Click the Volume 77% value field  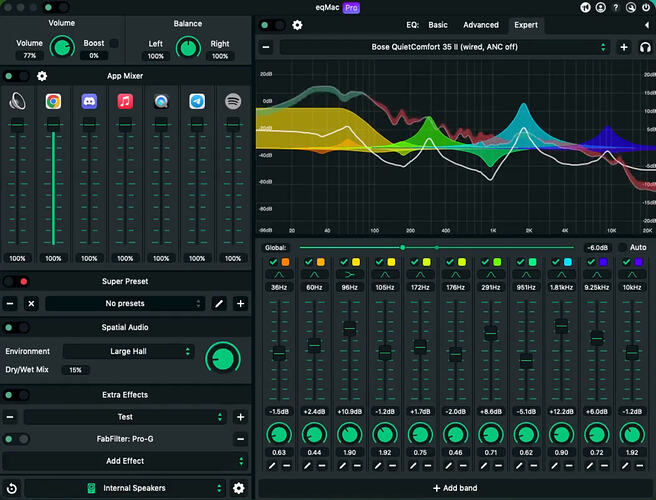29,56
